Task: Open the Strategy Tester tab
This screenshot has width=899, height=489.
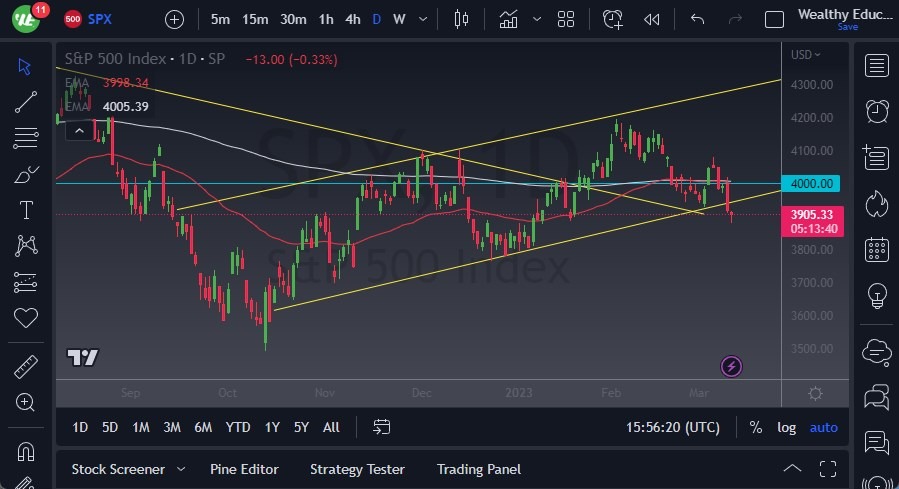Action: [357, 469]
